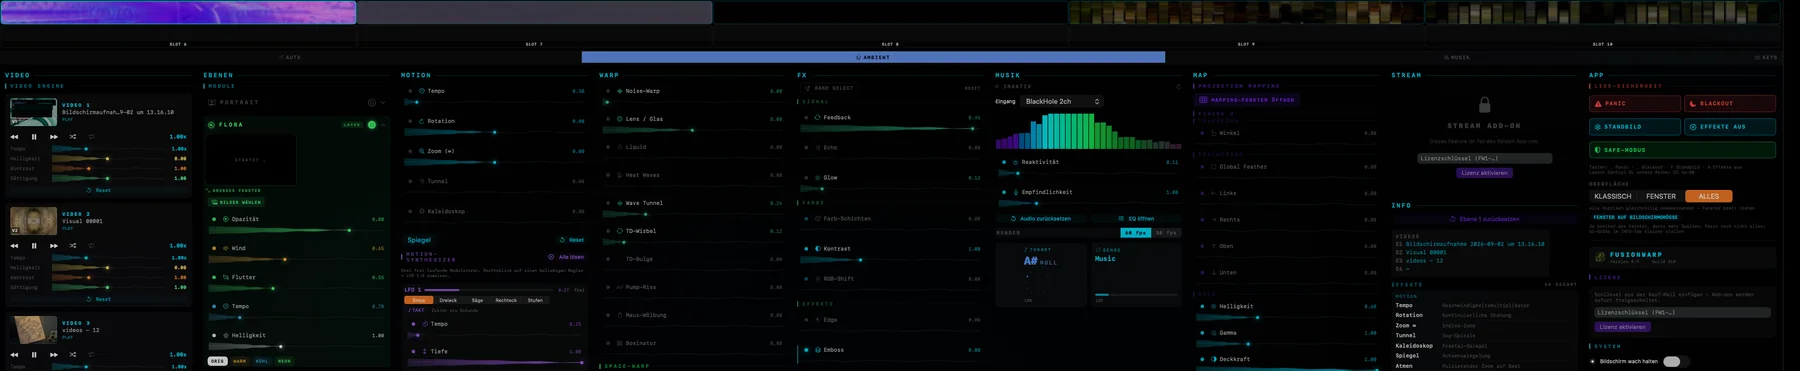Click the Empfindlichkeit microphone icon
The width and height of the screenshot is (1800, 371).
coord(1015,192)
